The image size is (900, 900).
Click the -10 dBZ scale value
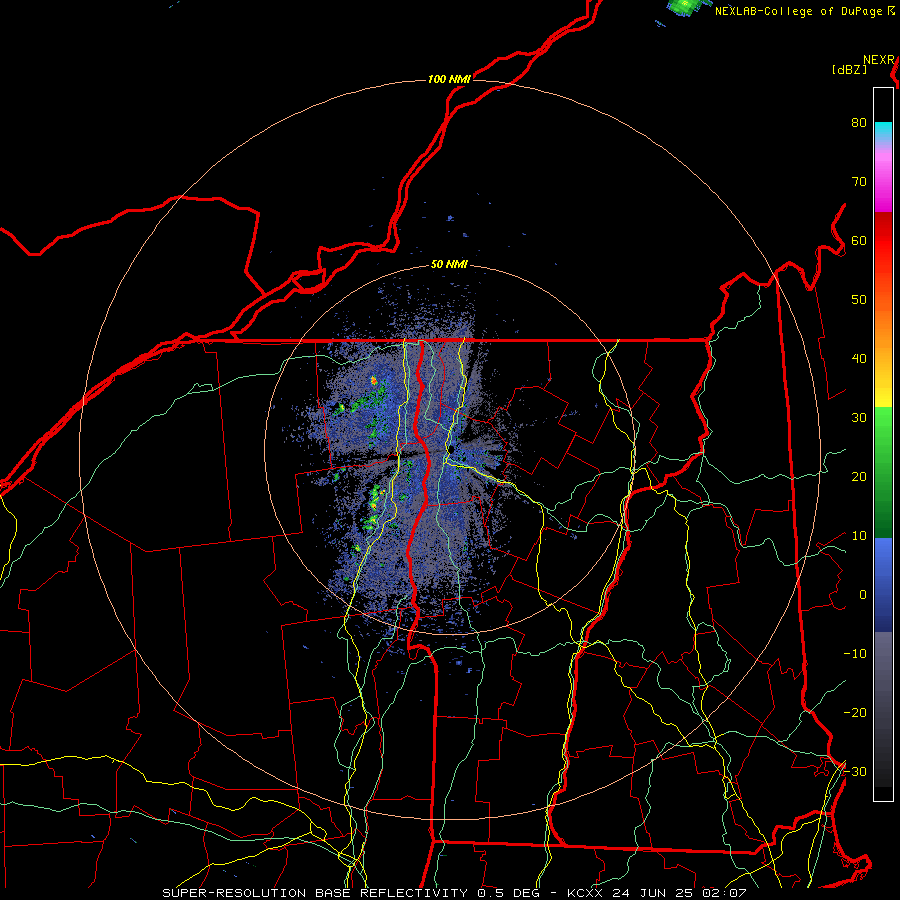pos(855,654)
